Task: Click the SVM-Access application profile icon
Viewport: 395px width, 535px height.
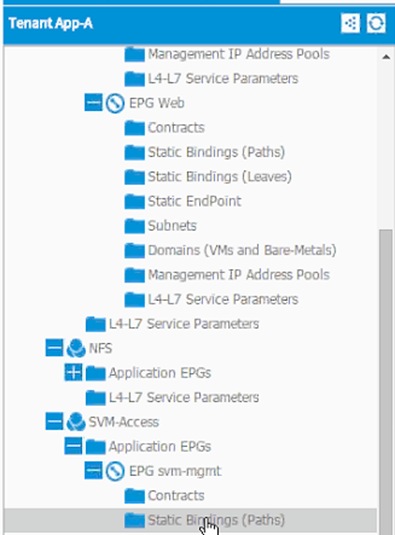Action: click(76, 422)
